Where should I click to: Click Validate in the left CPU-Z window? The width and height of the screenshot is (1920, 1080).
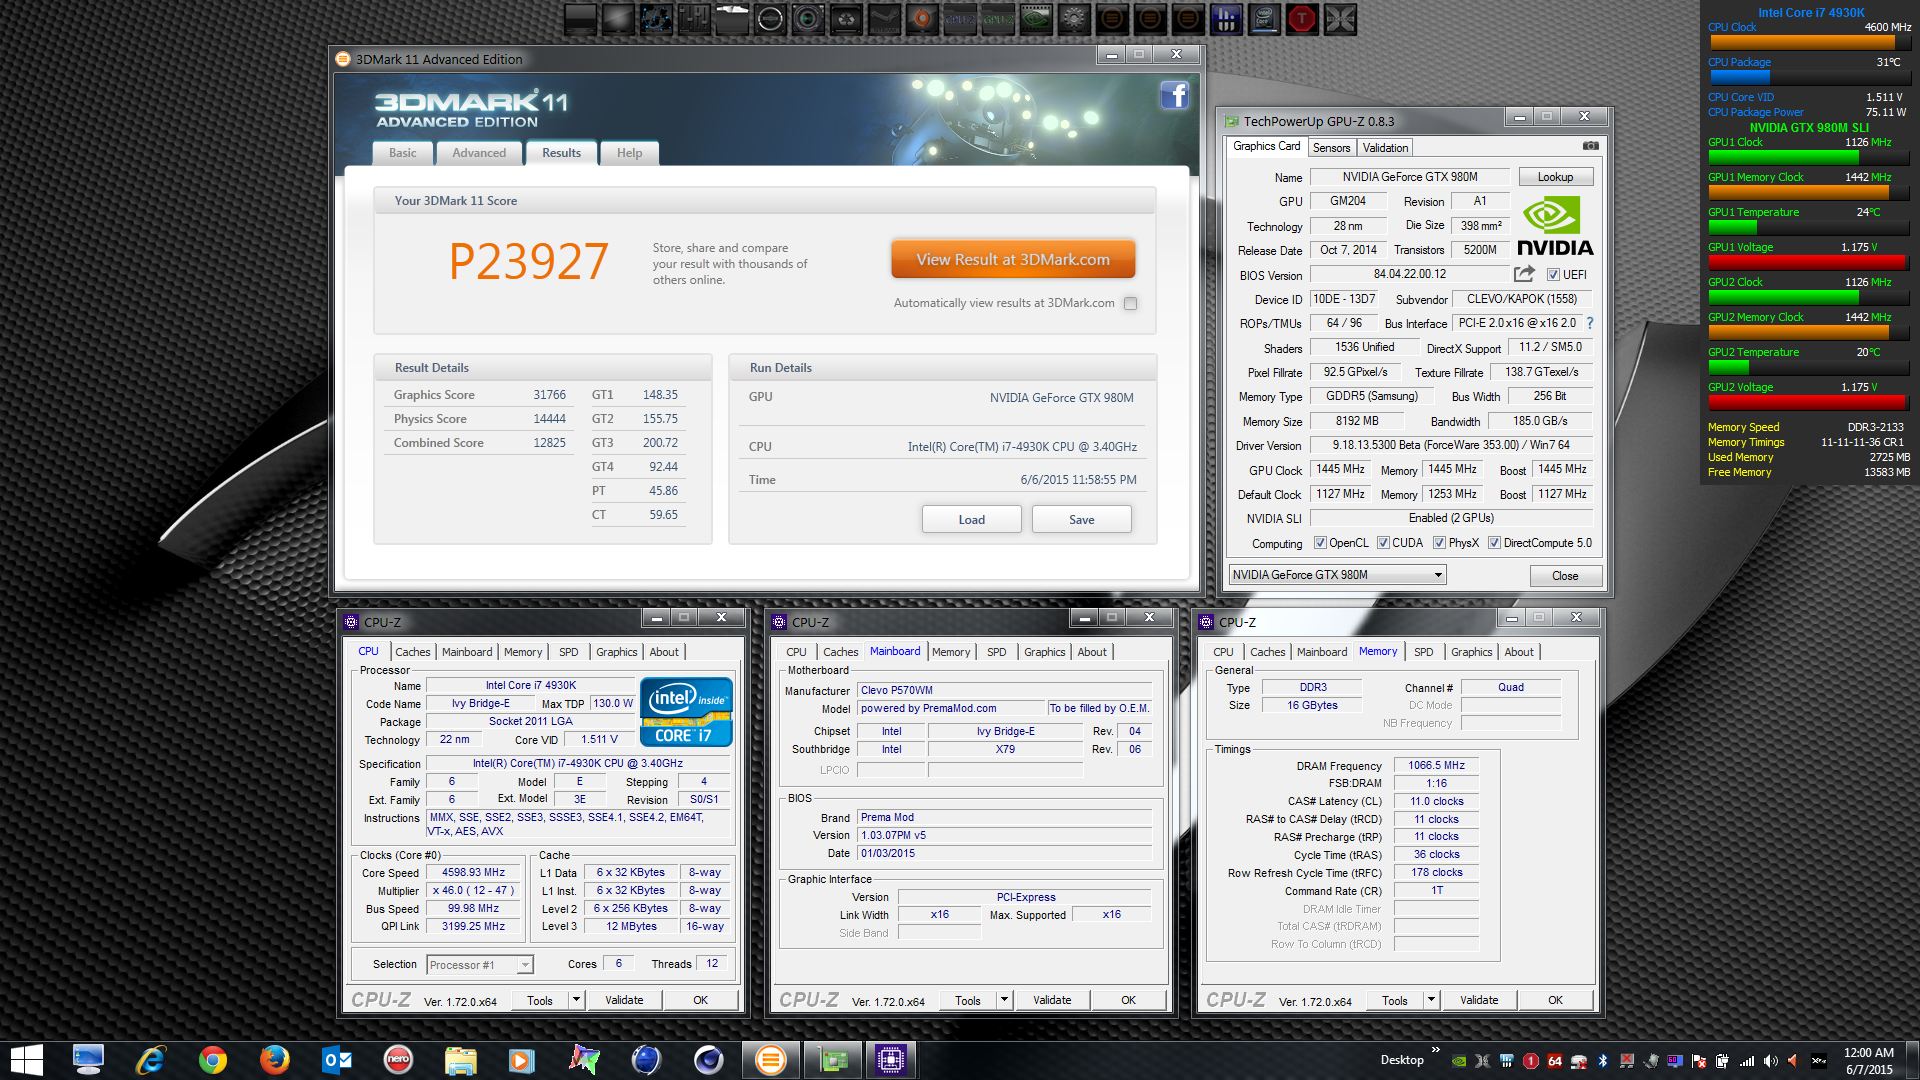624,1000
